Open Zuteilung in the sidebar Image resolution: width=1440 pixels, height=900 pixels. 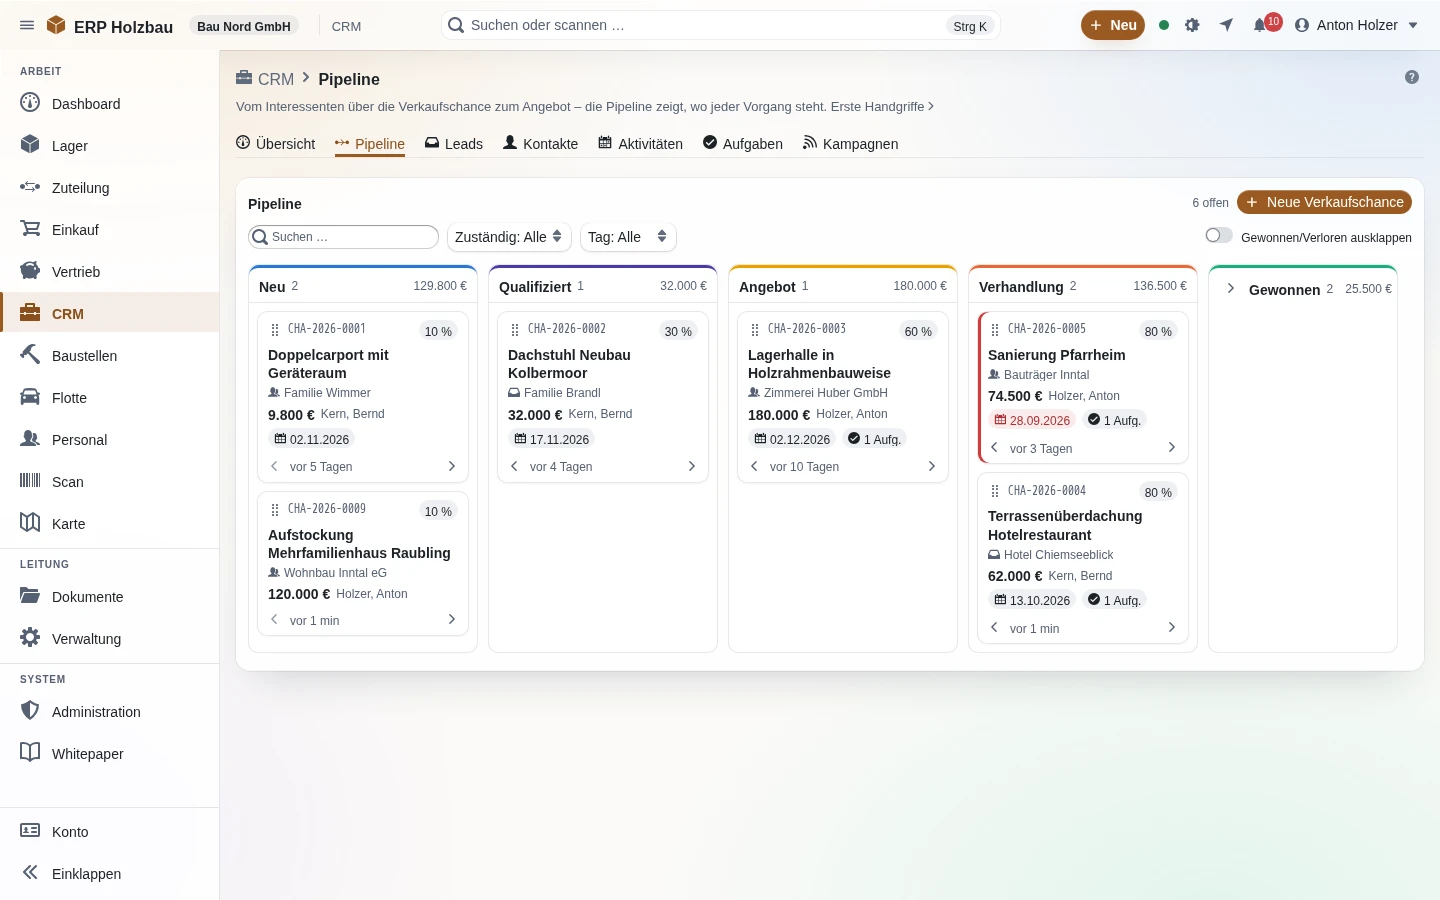[110, 187]
